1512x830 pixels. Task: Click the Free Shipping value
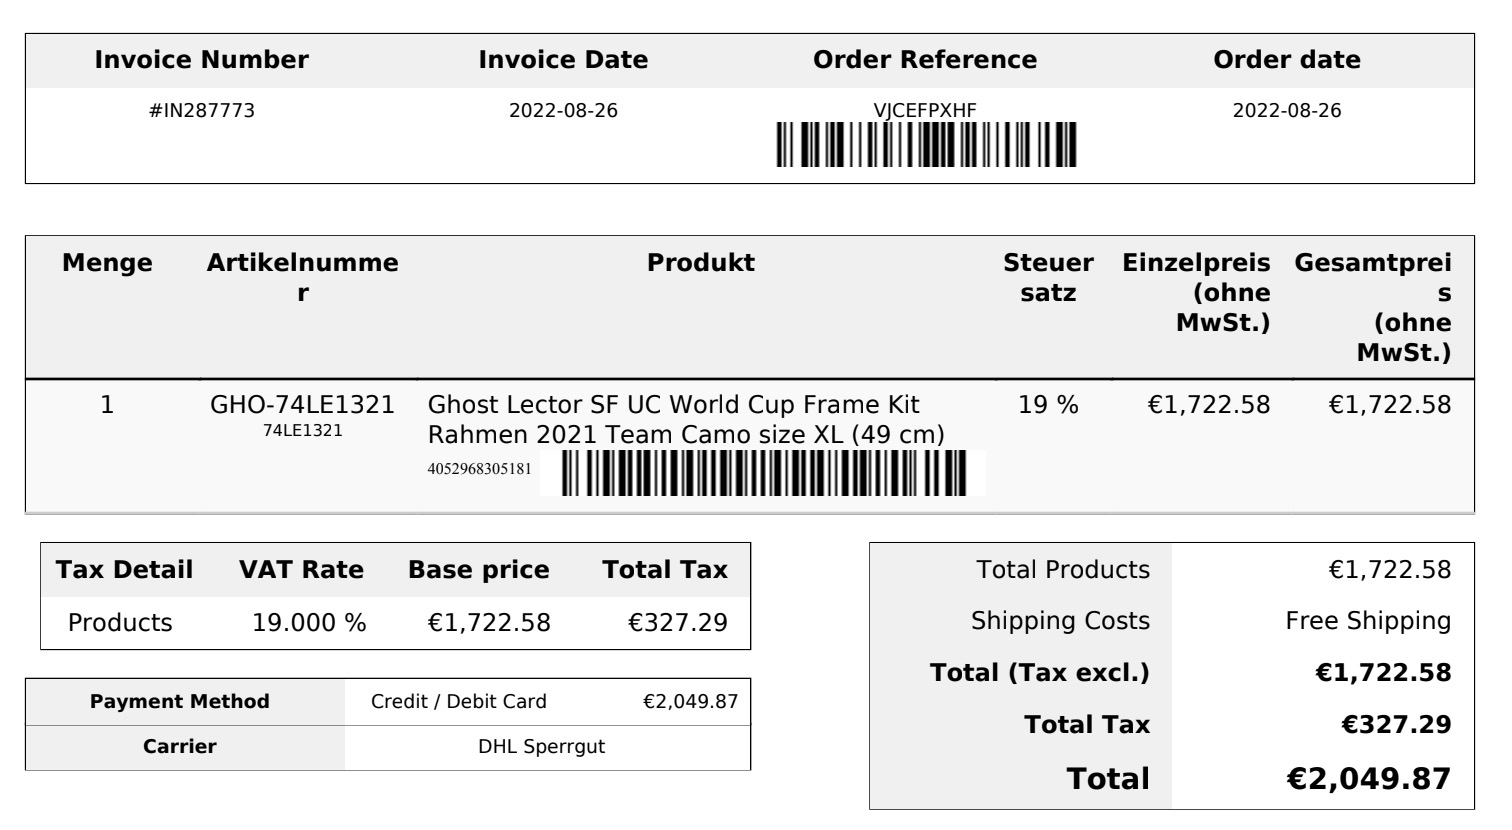[1368, 621]
